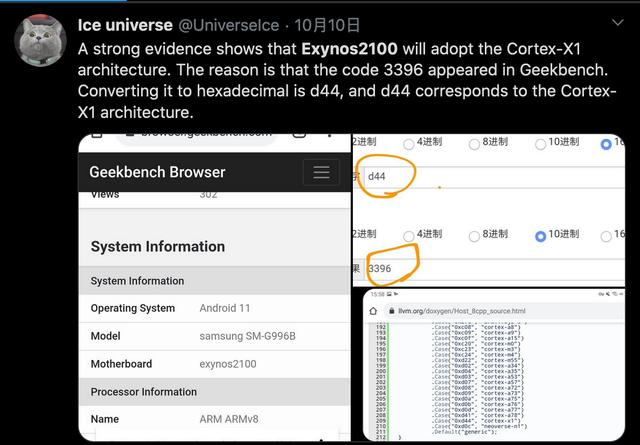
Task: Click the Operating System row label
Action: [x=133, y=308]
